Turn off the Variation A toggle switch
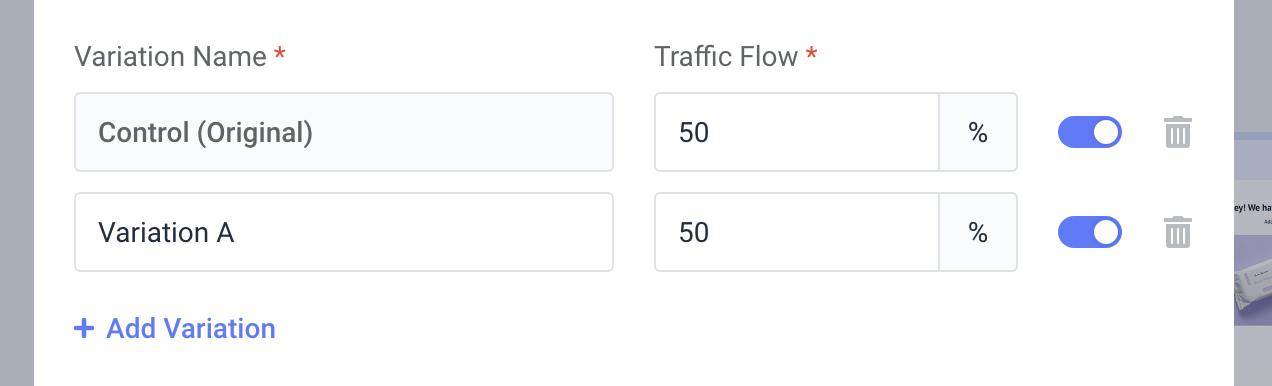 (x=1090, y=232)
